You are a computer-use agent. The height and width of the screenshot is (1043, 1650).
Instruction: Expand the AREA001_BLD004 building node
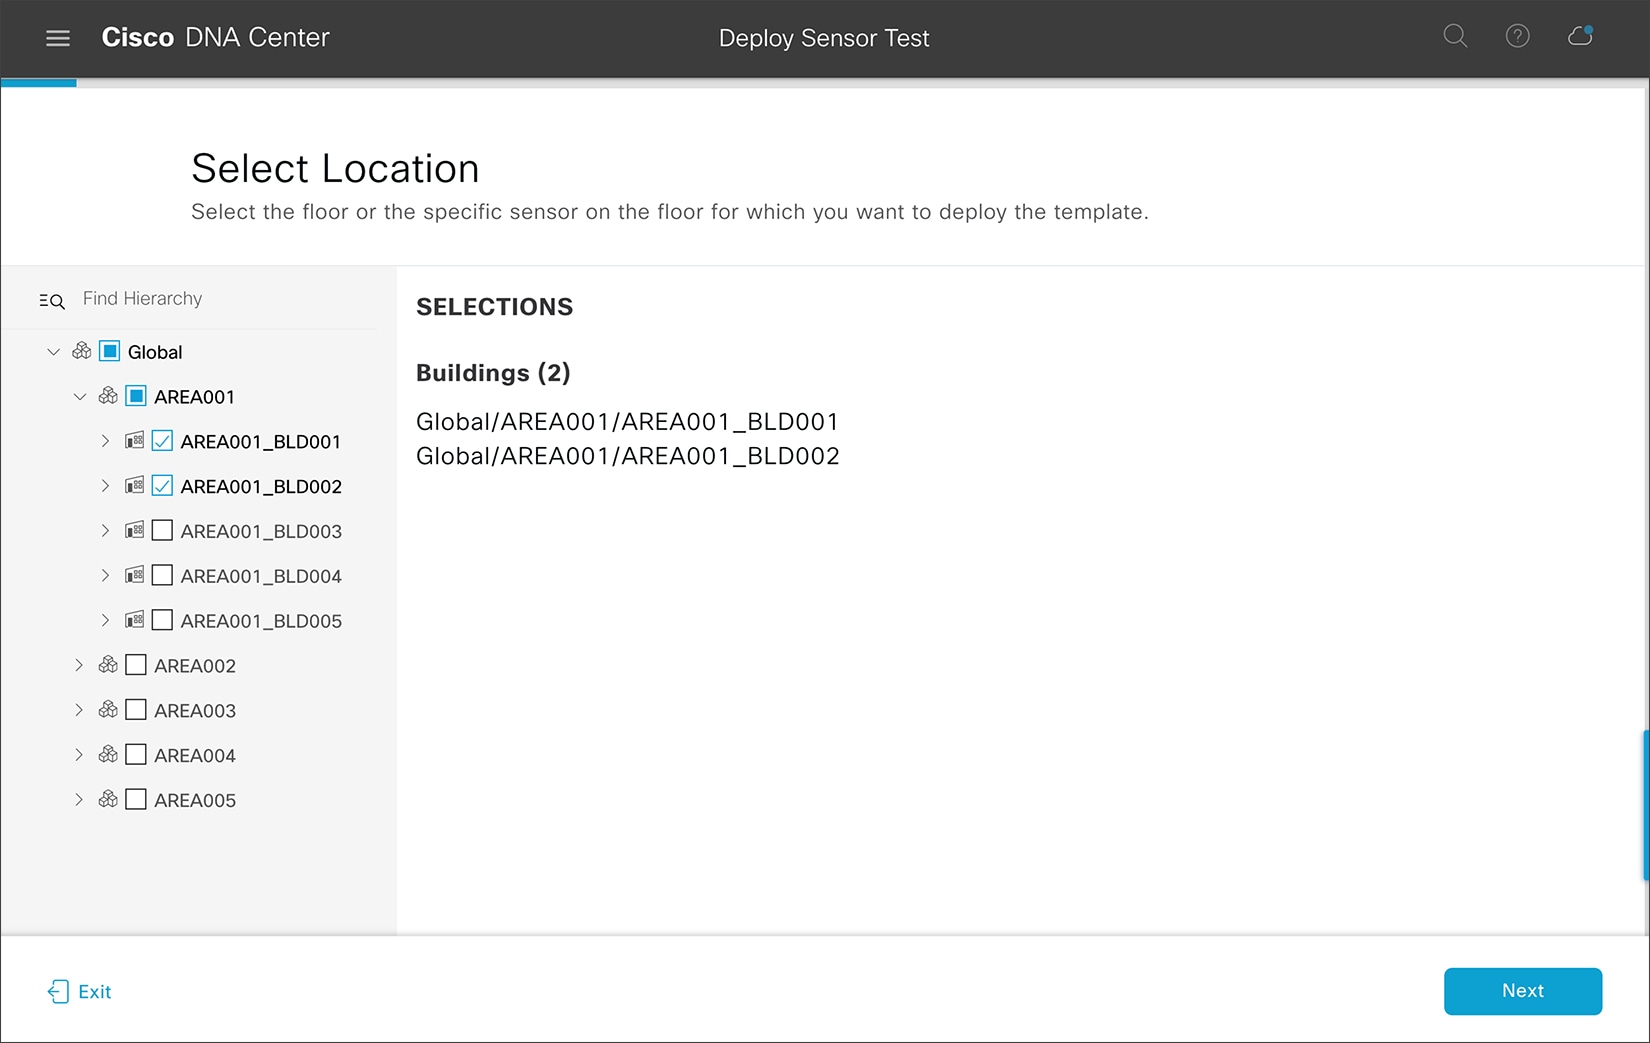(x=105, y=576)
